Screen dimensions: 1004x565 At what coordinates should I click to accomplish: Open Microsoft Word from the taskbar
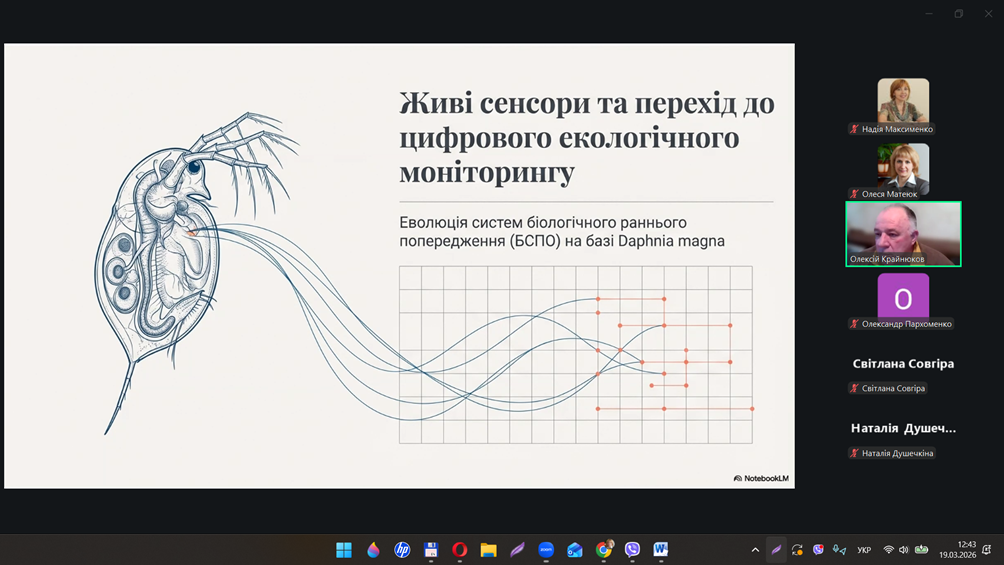point(661,549)
